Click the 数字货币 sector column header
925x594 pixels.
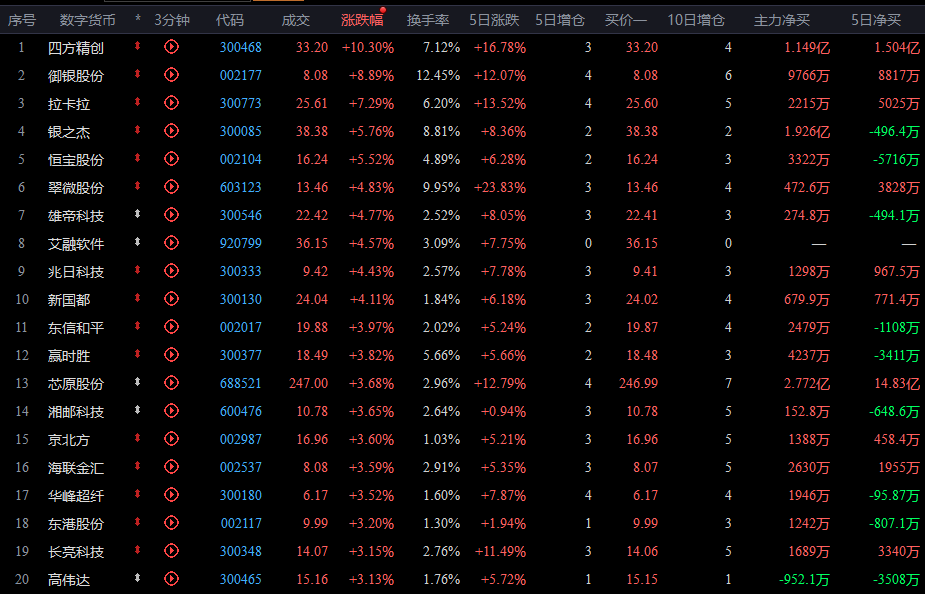87,20
